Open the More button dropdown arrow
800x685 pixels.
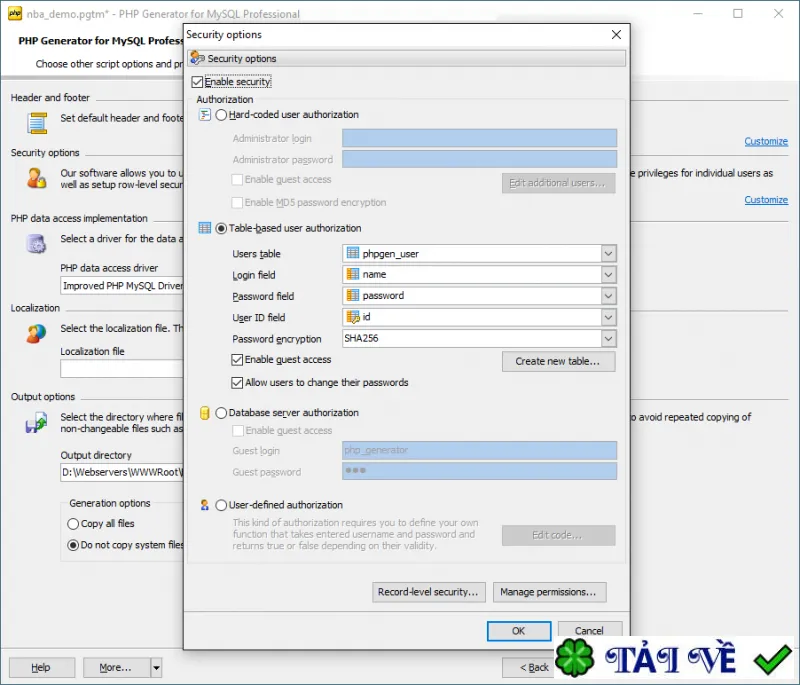(x=156, y=667)
